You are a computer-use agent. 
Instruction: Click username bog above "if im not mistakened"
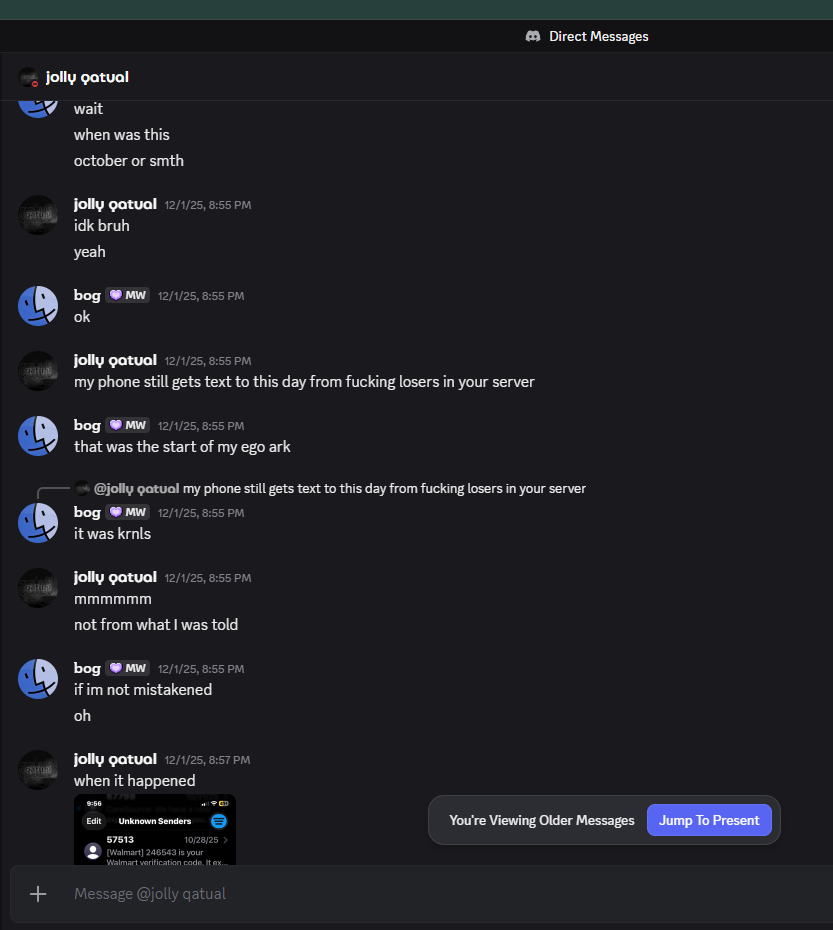click(87, 668)
